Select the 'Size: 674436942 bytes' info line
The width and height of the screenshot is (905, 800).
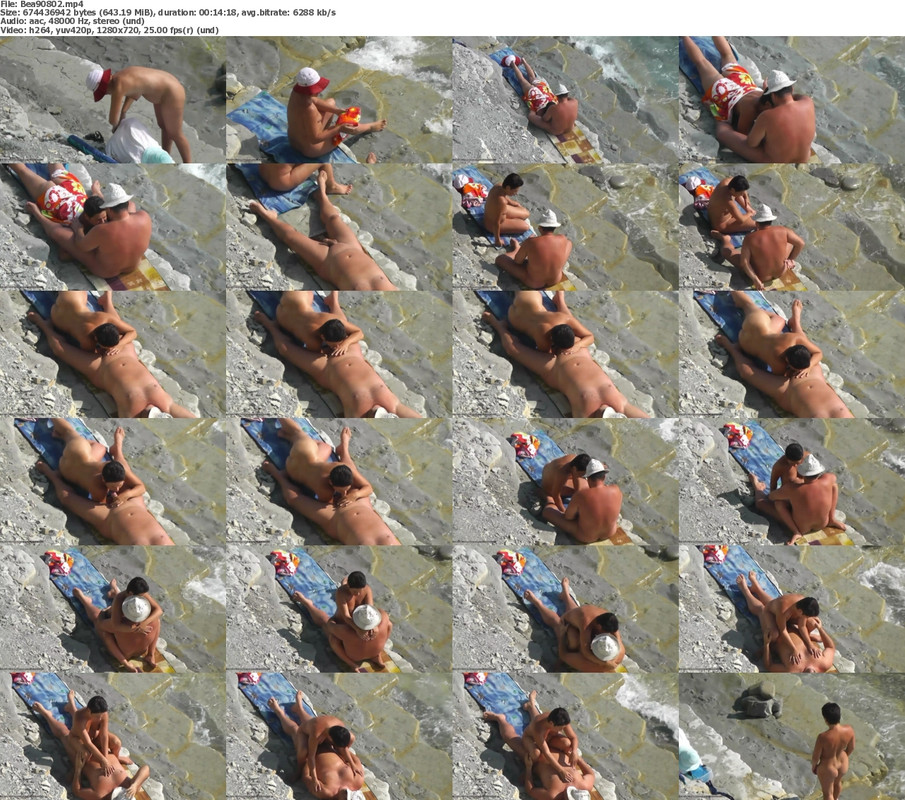coord(168,12)
